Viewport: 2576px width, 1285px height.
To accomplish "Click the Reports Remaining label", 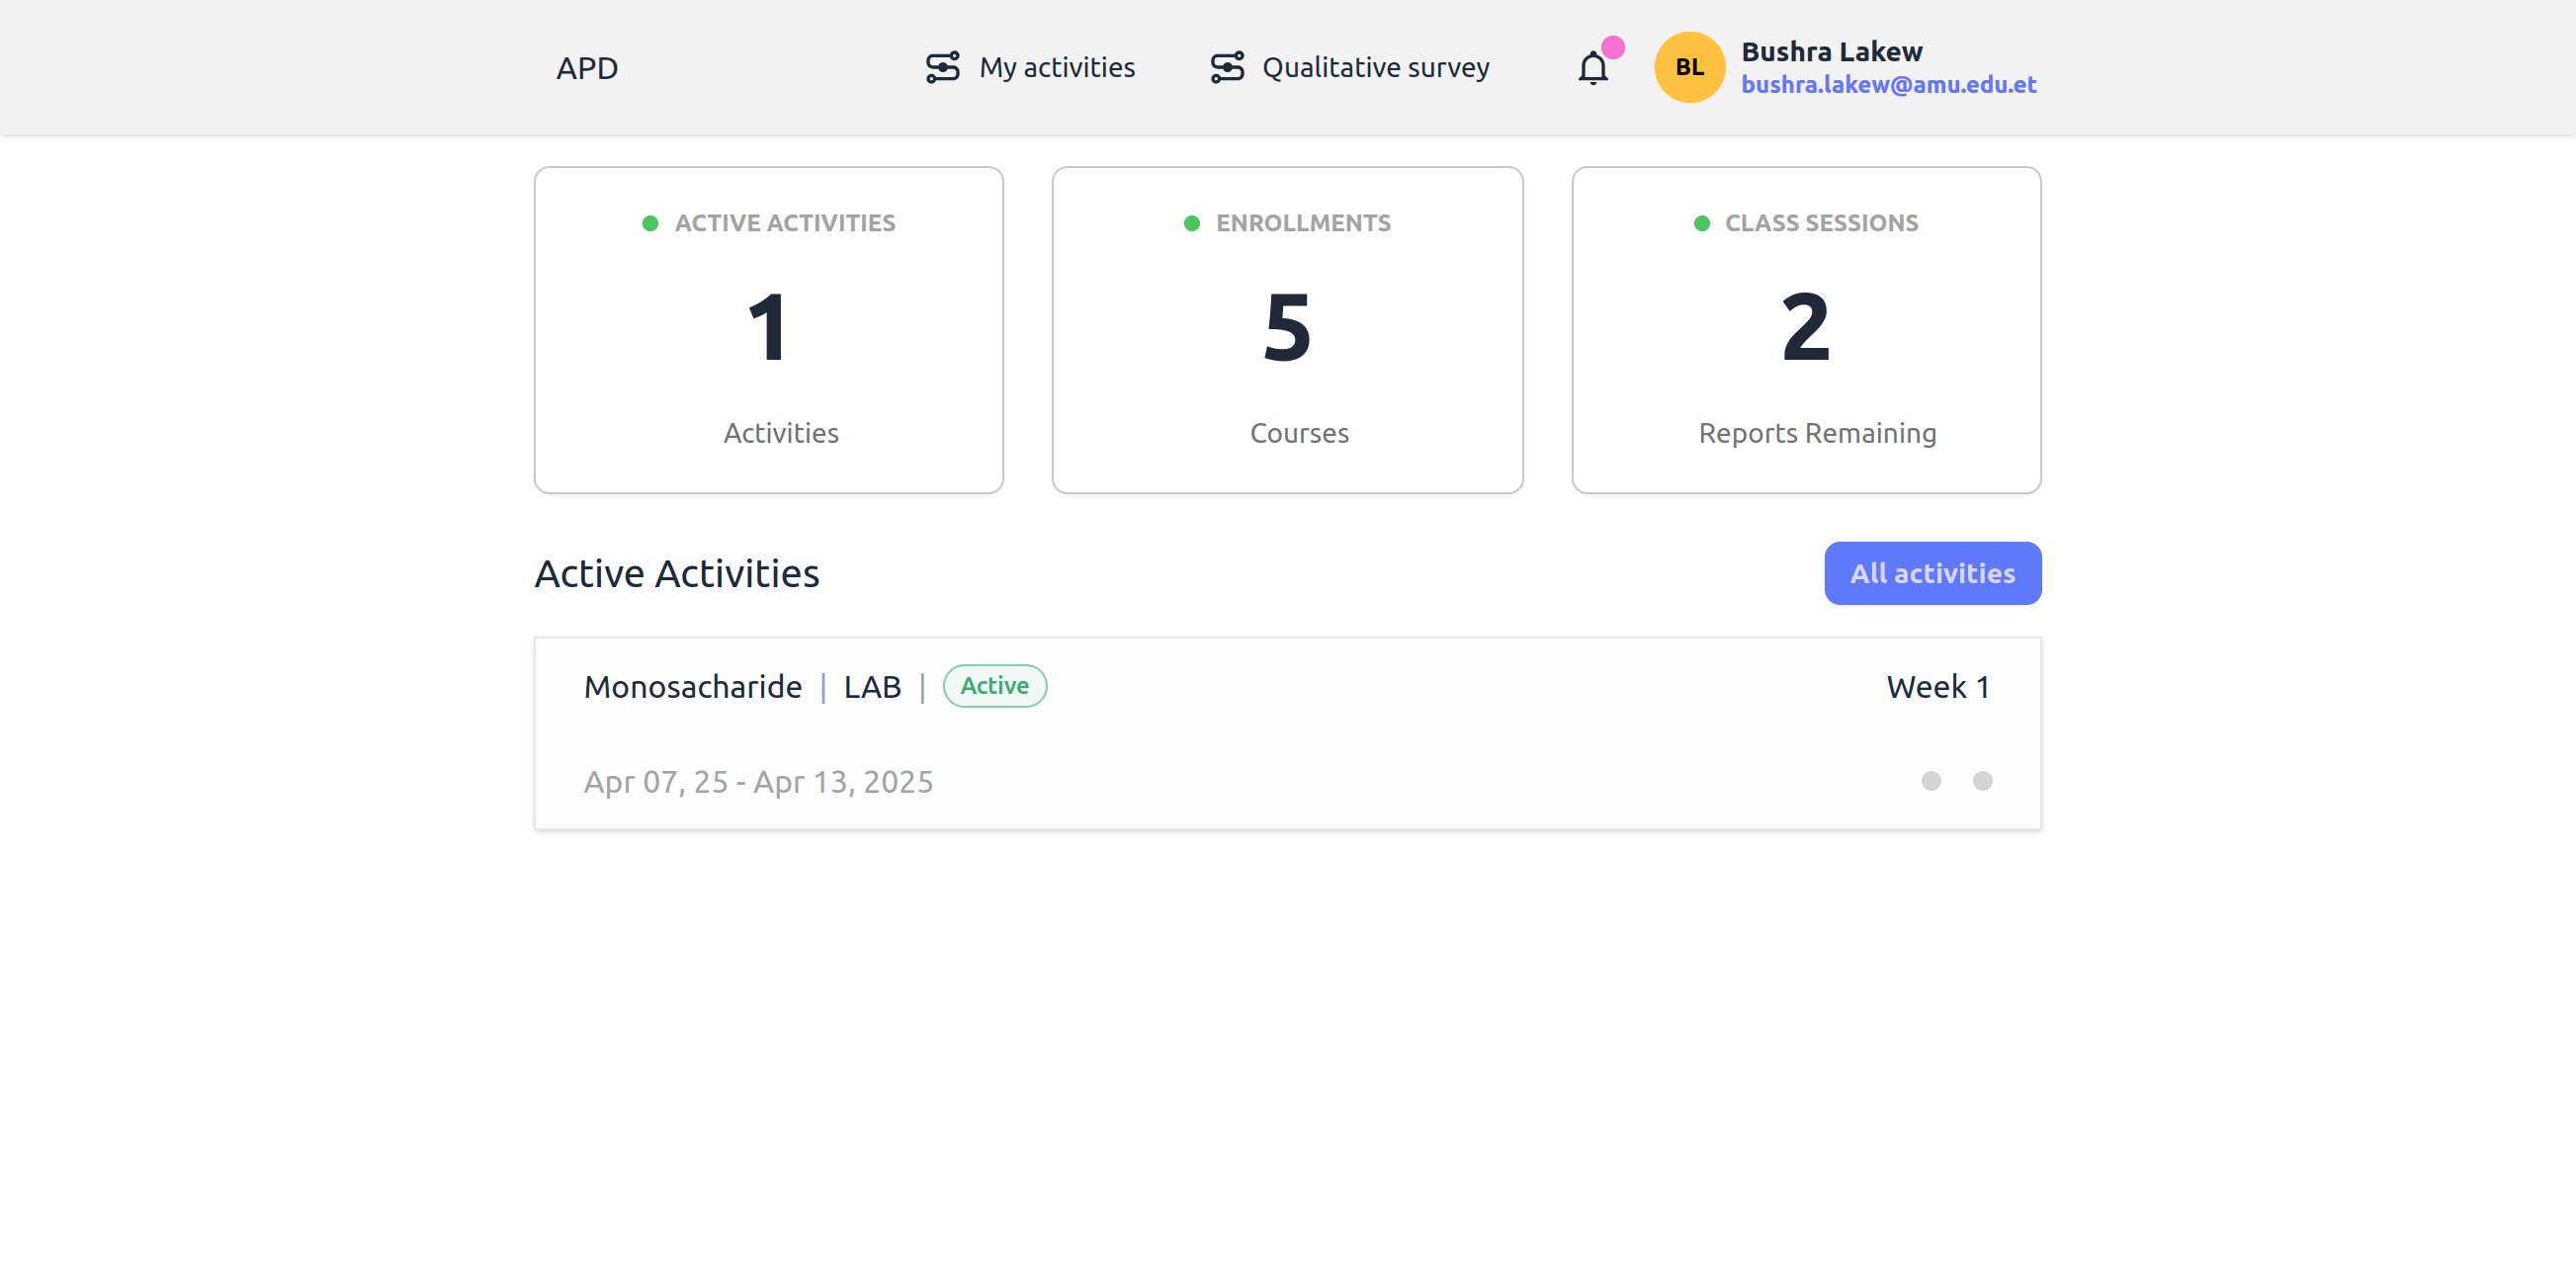I will [x=1817, y=433].
